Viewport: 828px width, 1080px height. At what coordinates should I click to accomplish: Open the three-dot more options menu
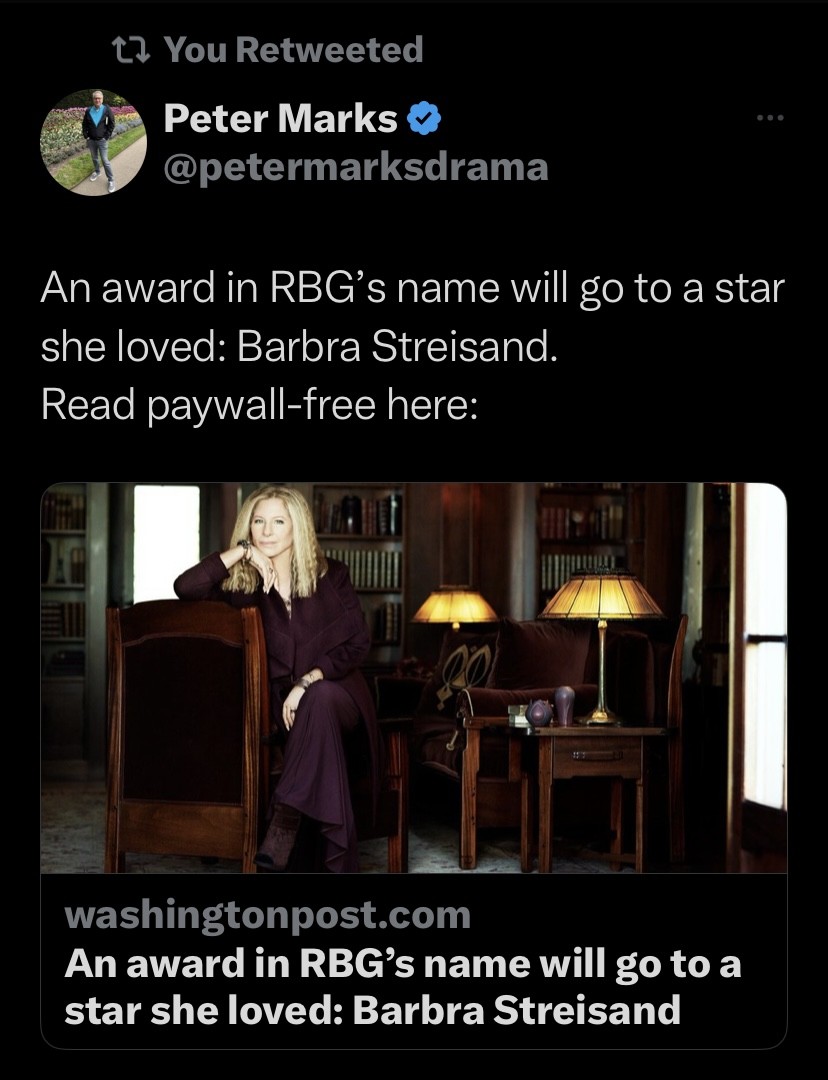click(x=769, y=118)
